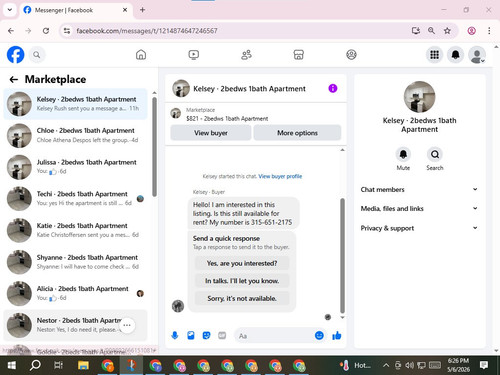
Task: Open Windows taskbar search
Action: (35, 365)
